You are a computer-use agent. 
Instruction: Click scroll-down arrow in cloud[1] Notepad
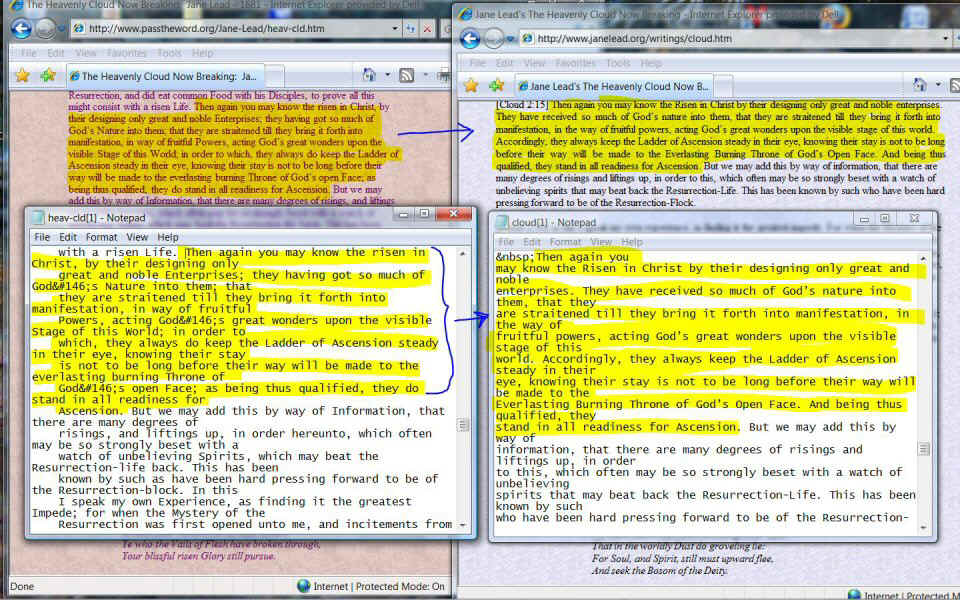[x=924, y=528]
